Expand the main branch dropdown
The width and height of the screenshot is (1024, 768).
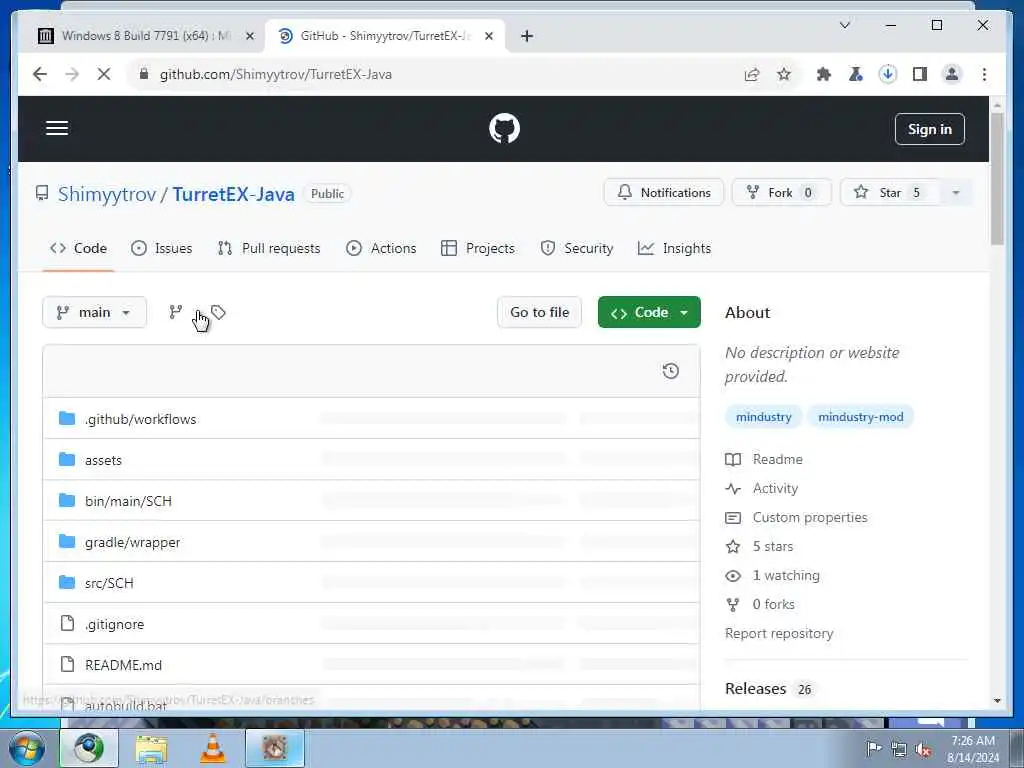94,312
